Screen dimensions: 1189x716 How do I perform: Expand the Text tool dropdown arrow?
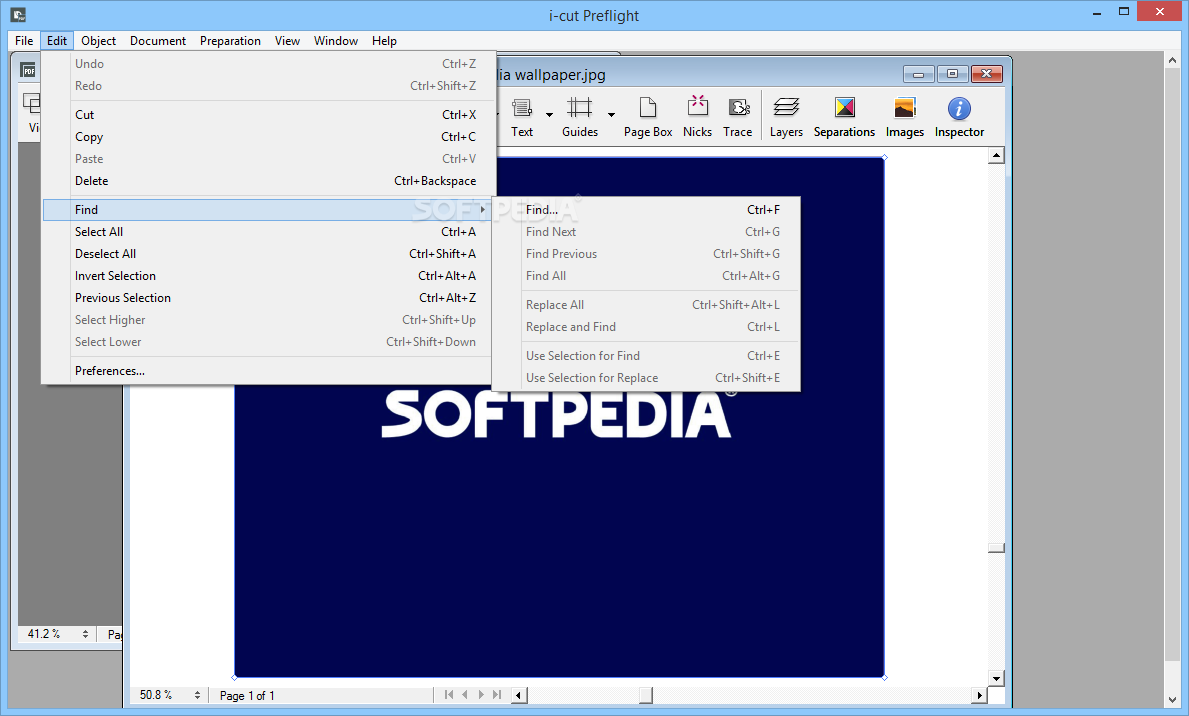(549, 115)
